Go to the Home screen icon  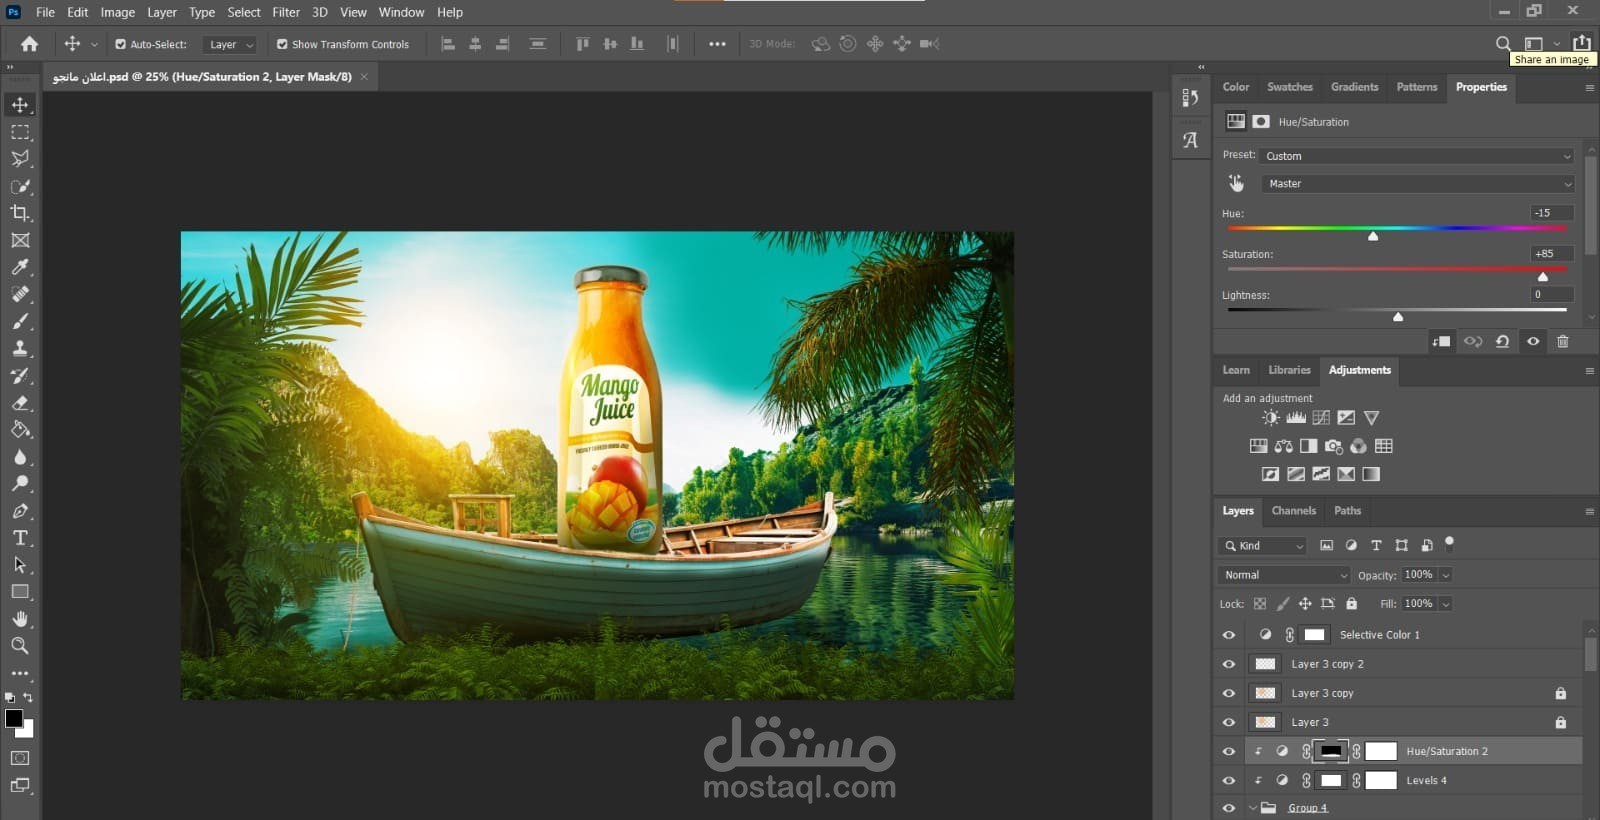click(x=30, y=44)
